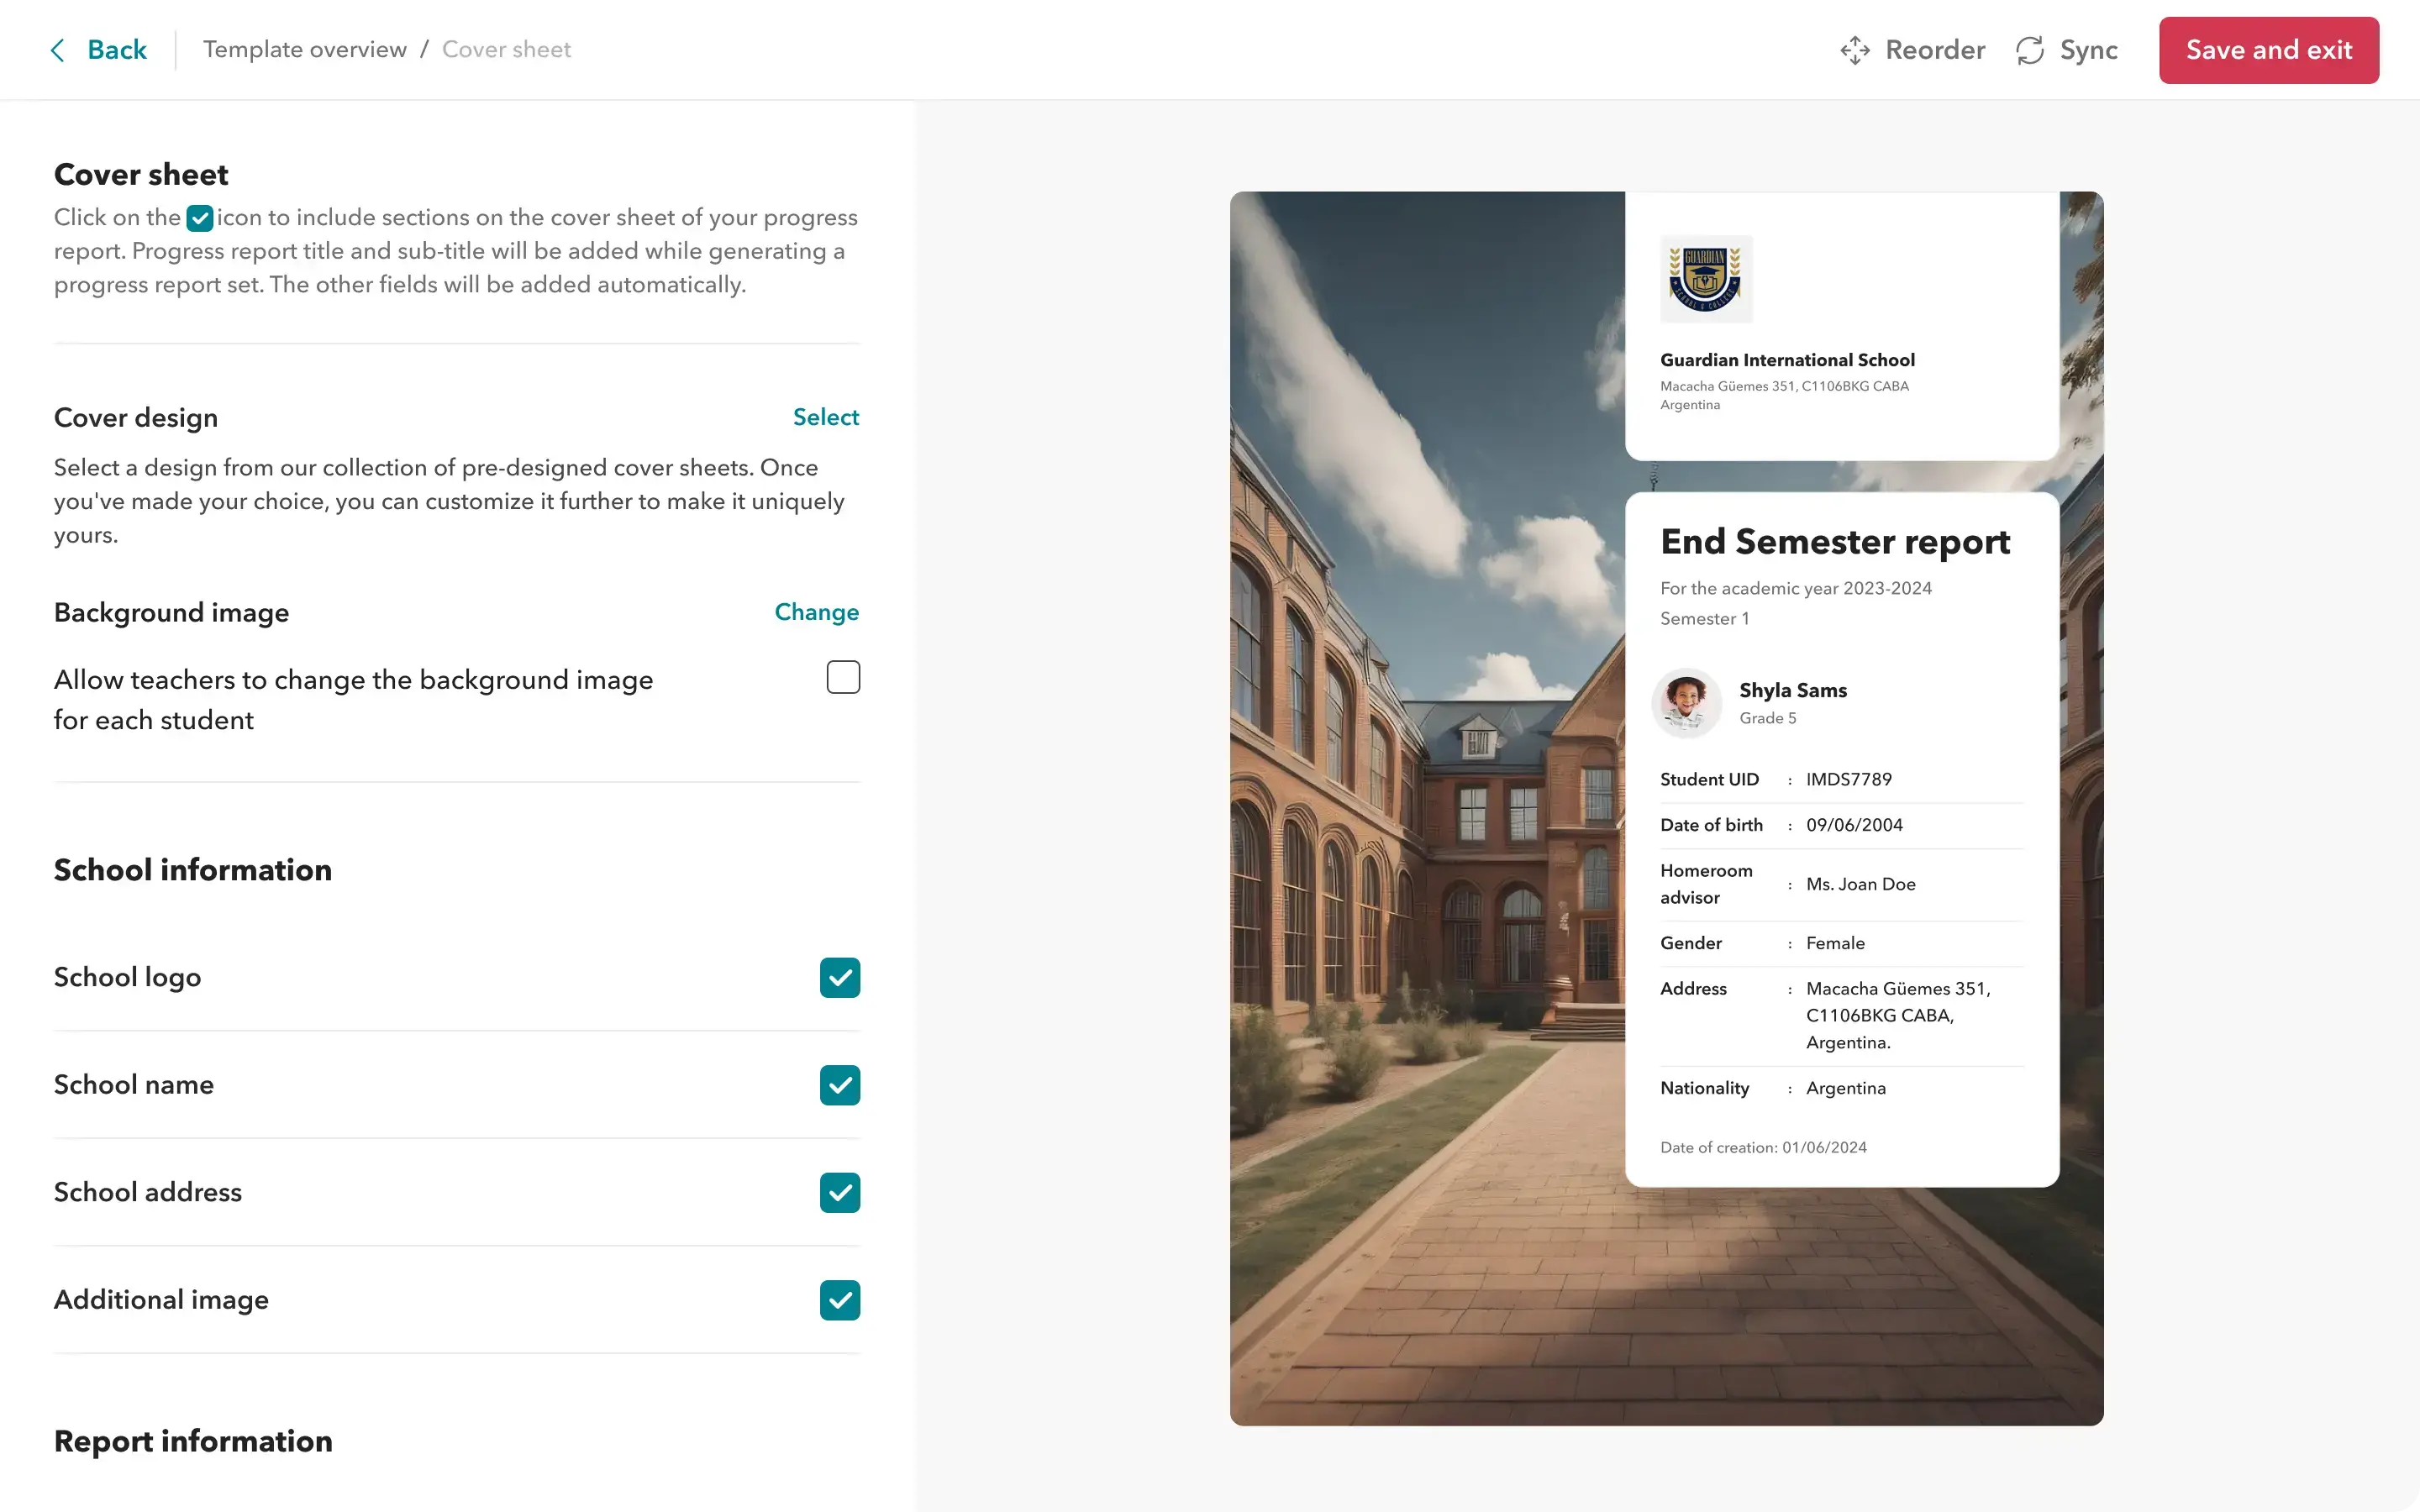Click the Back navigation arrow icon
The image size is (2420, 1512).
59,49
